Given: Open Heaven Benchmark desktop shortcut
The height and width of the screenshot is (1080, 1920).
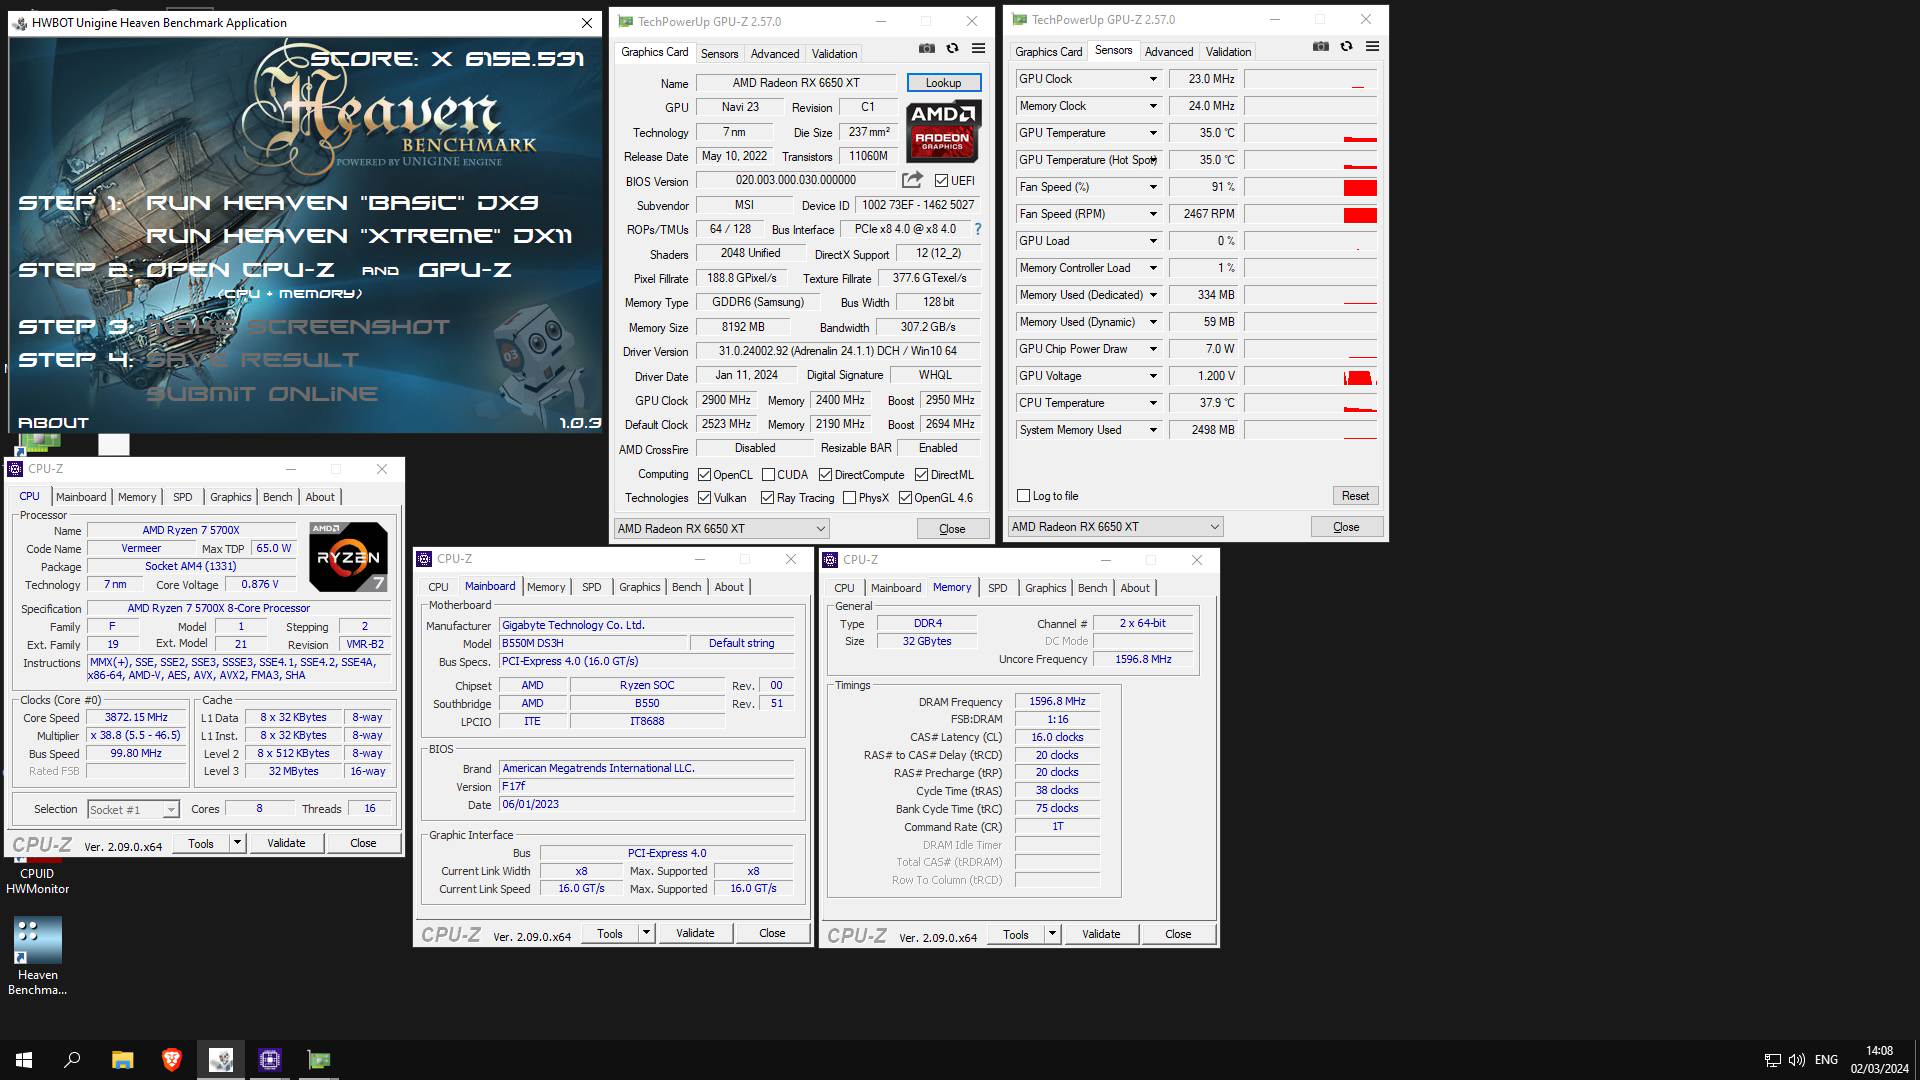Looking at the screenshot, I should point(37,956).
